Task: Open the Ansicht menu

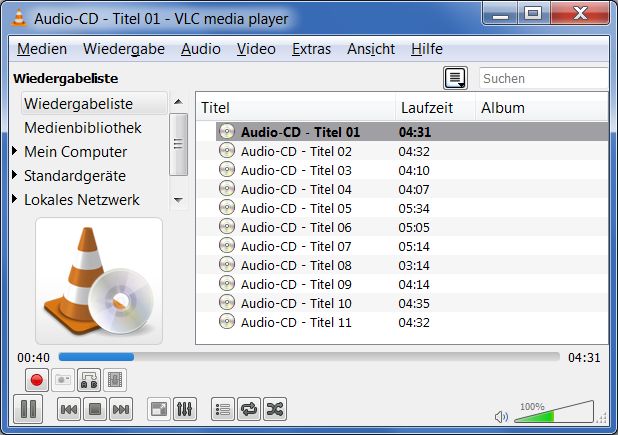Action: click(x=371, y=49)
